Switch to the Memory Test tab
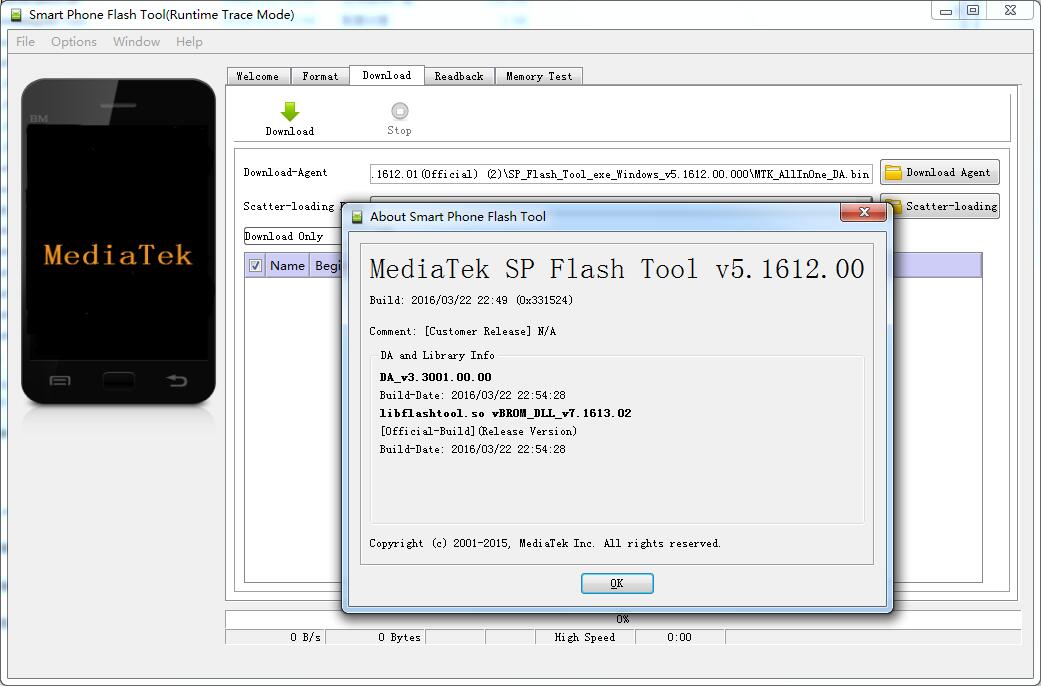Viewport: 1041px width, 686px height. [539, 76]
